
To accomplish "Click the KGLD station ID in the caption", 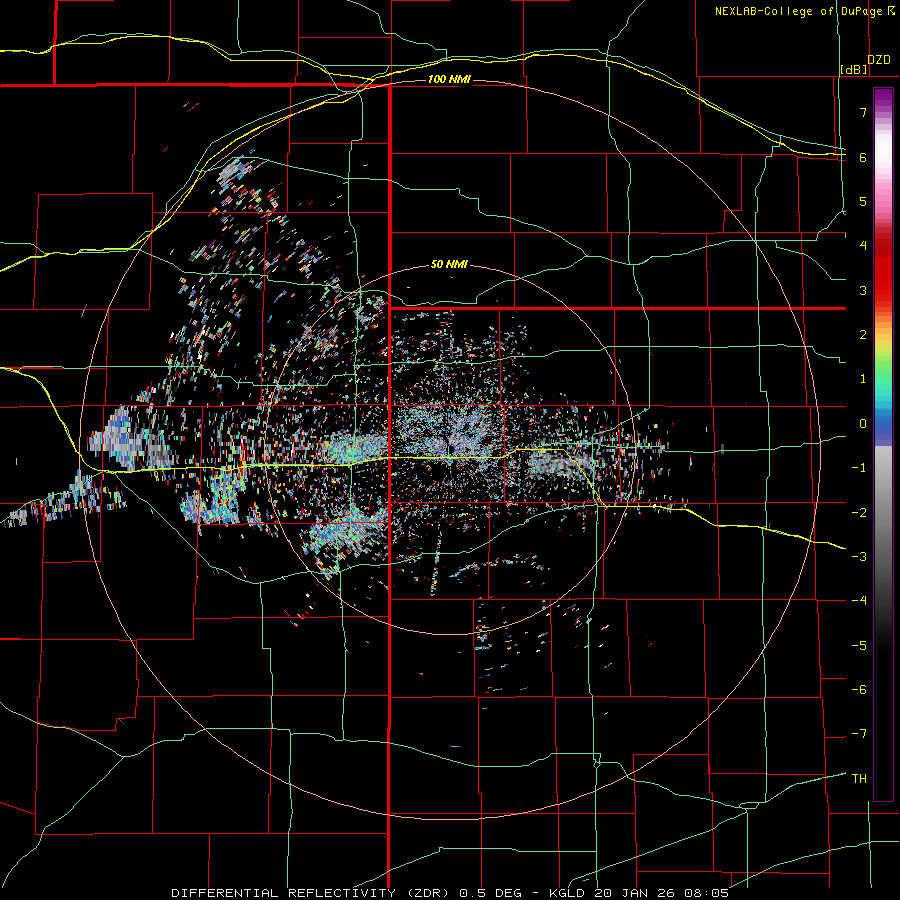I will [569, 893].
